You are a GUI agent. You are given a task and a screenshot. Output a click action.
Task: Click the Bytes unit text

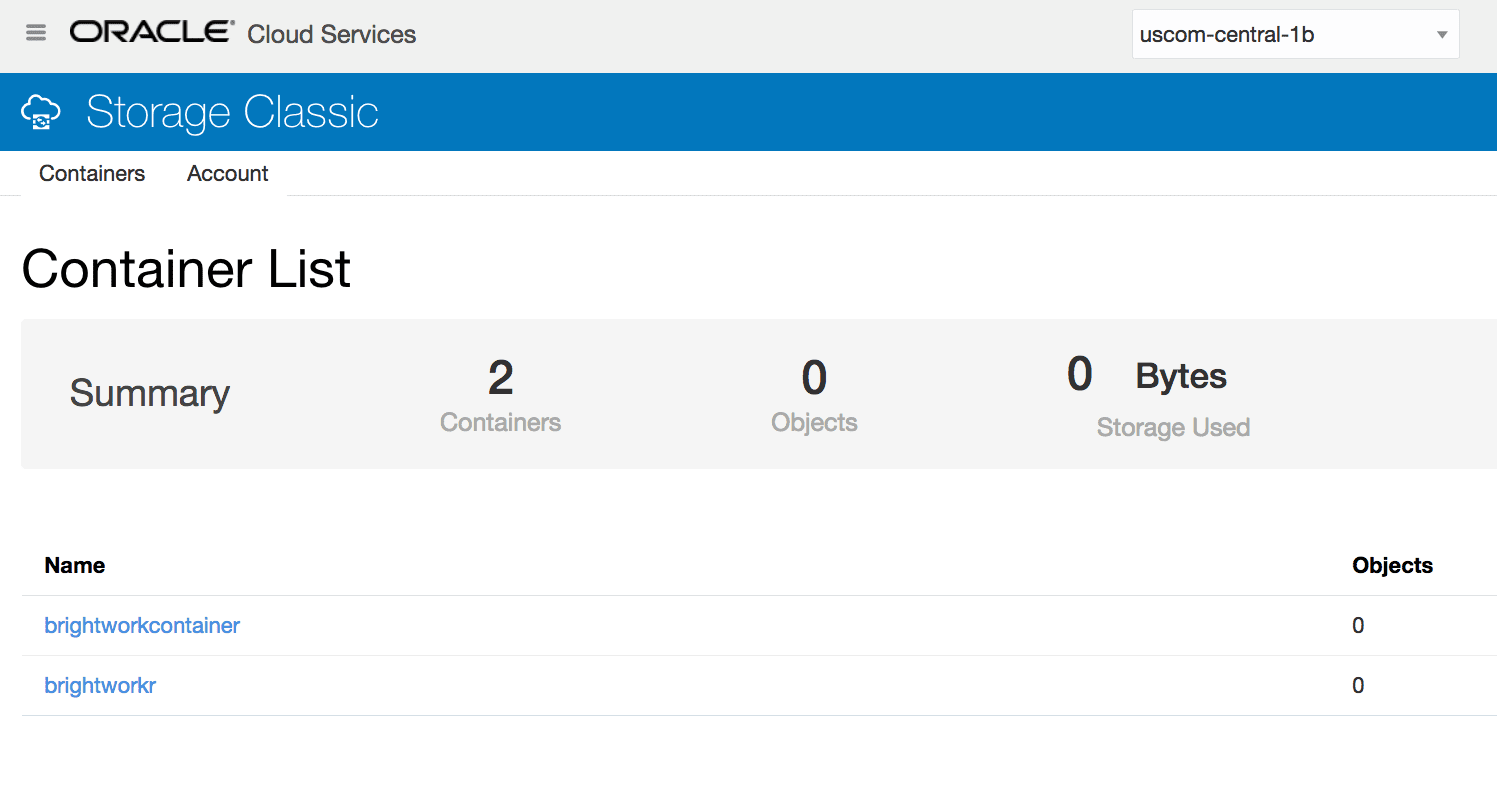pos(1181,376)
